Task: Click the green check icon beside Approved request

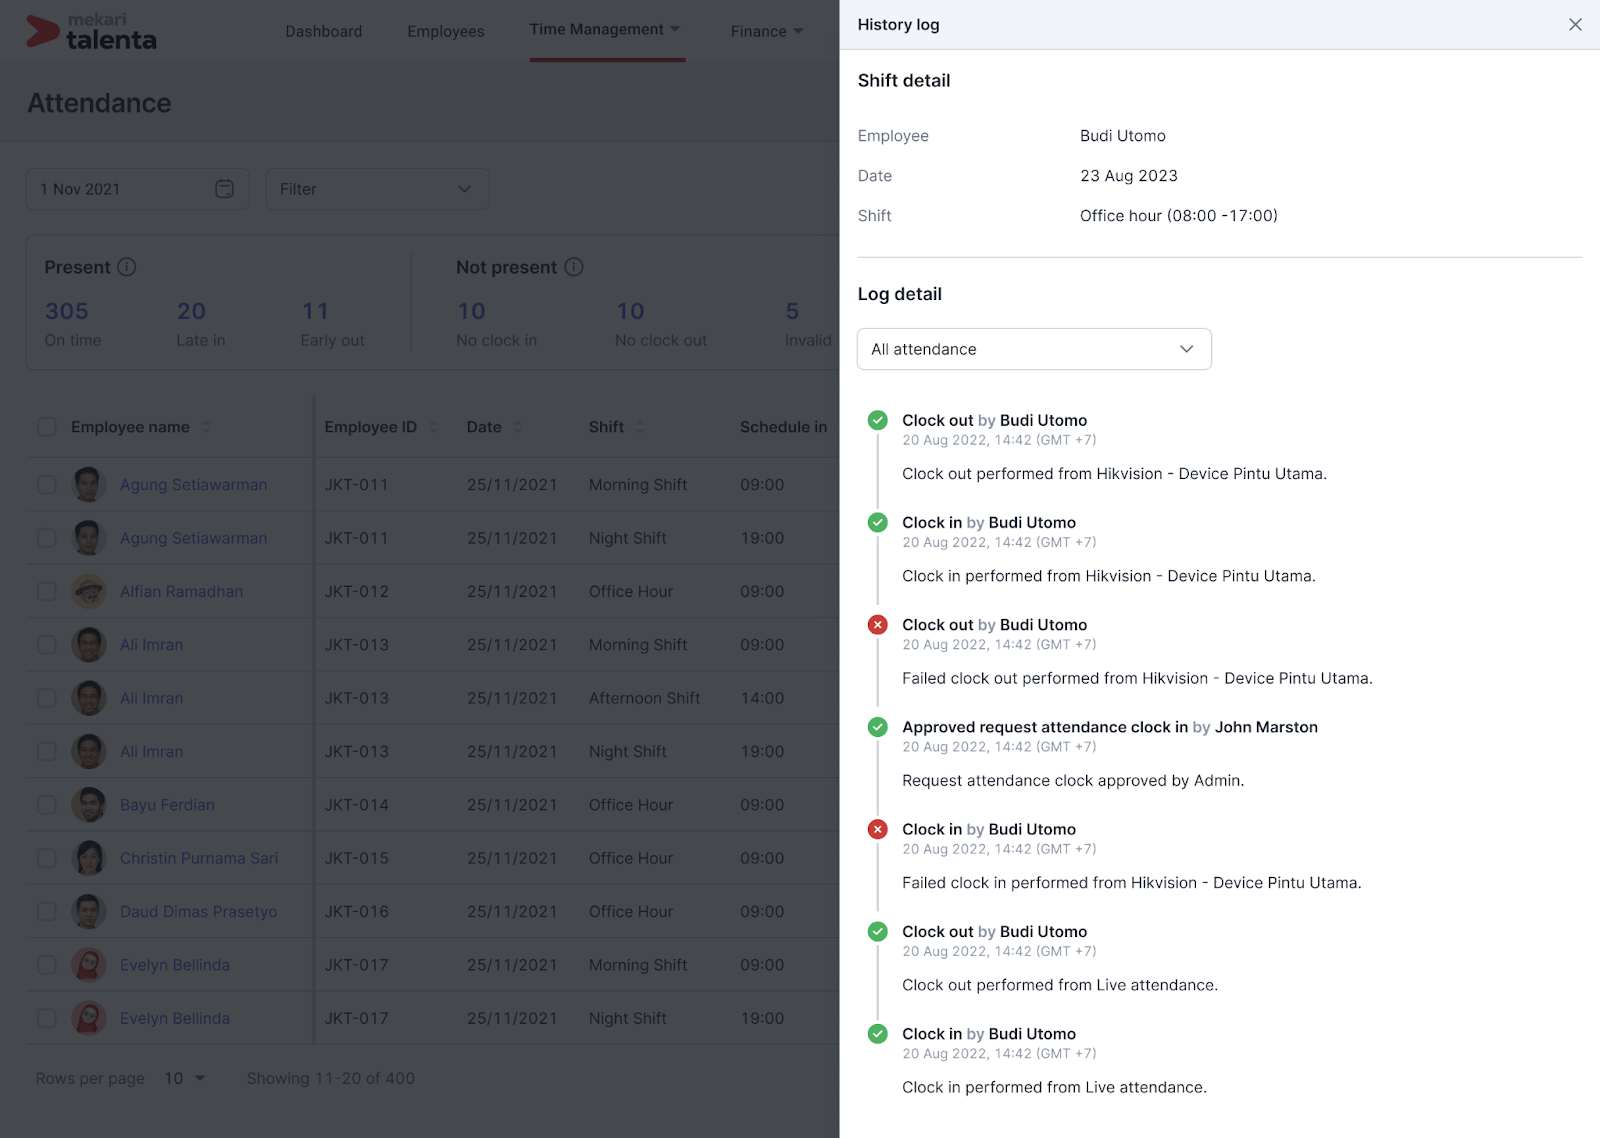Action: (878, 727)
